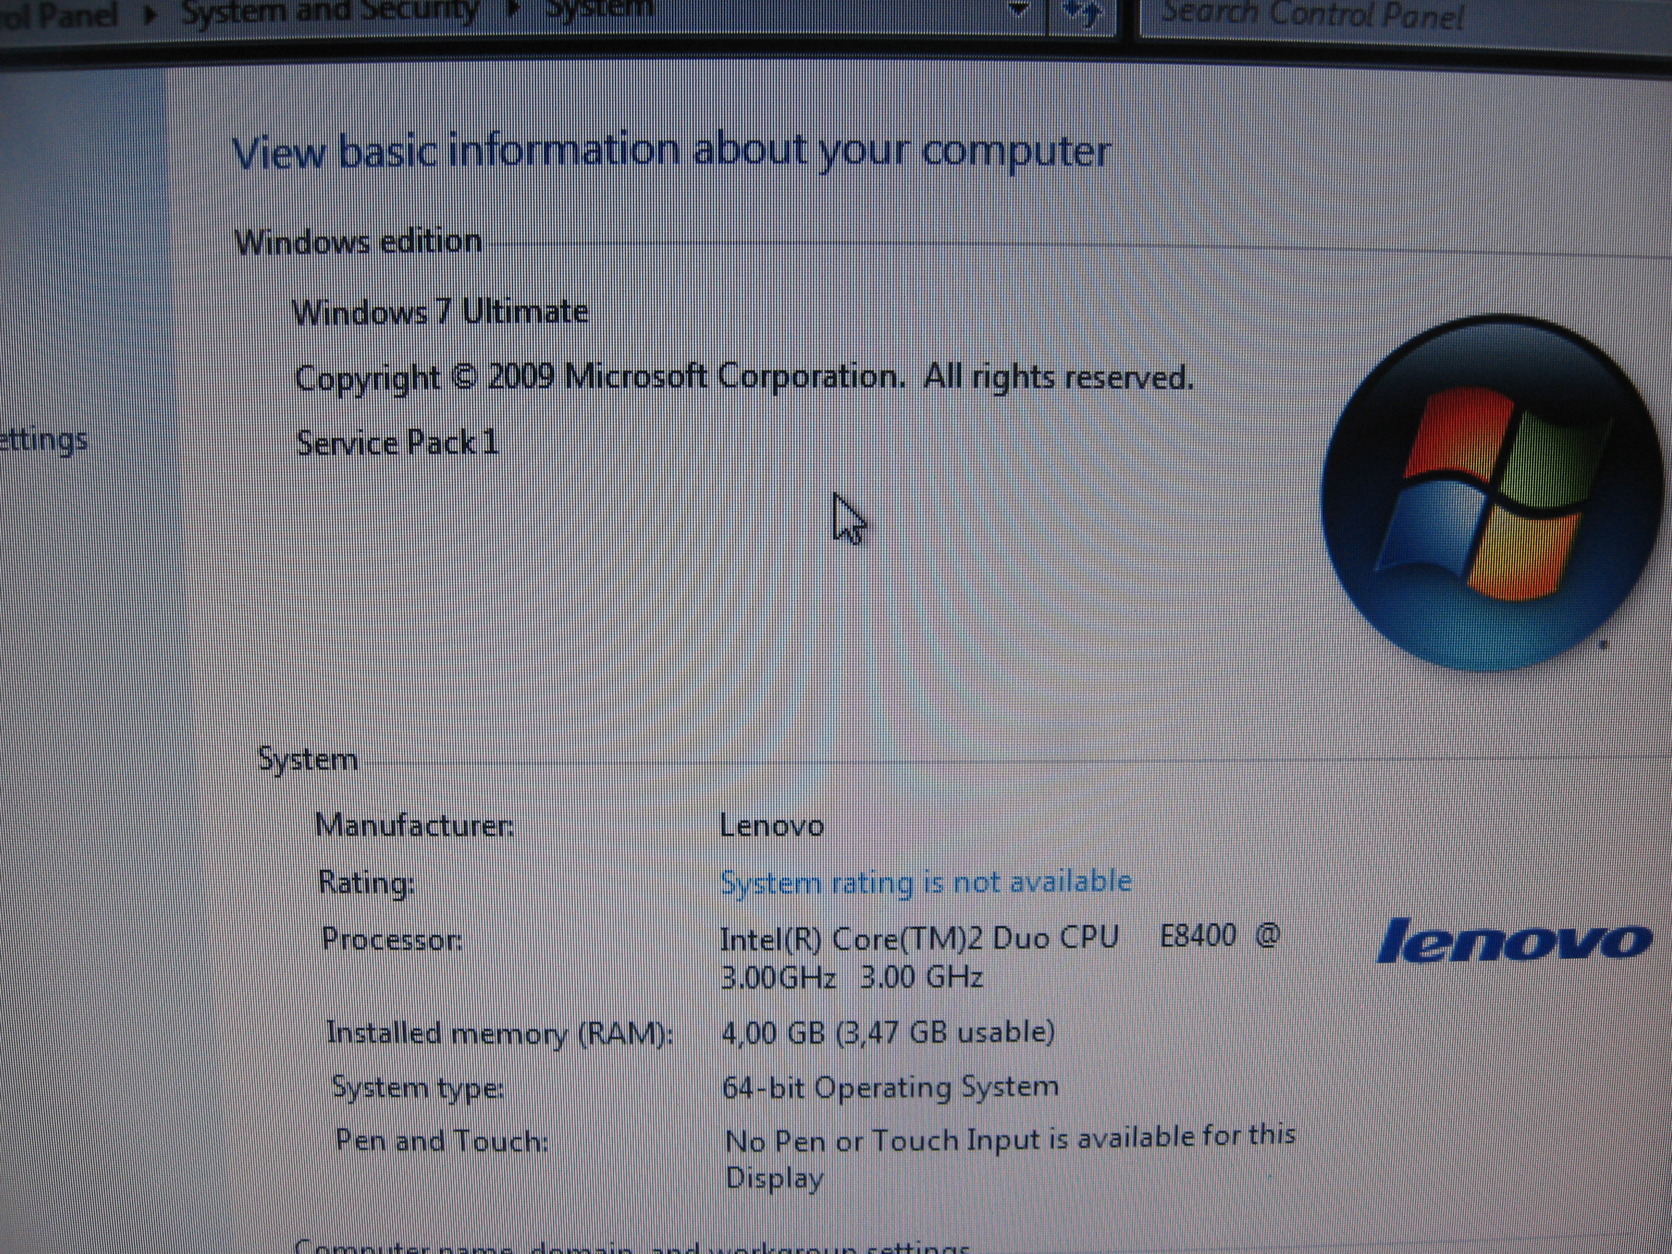
Task: Expand the breadcrumb arrow after System and Security
Action: coord(513,11)
